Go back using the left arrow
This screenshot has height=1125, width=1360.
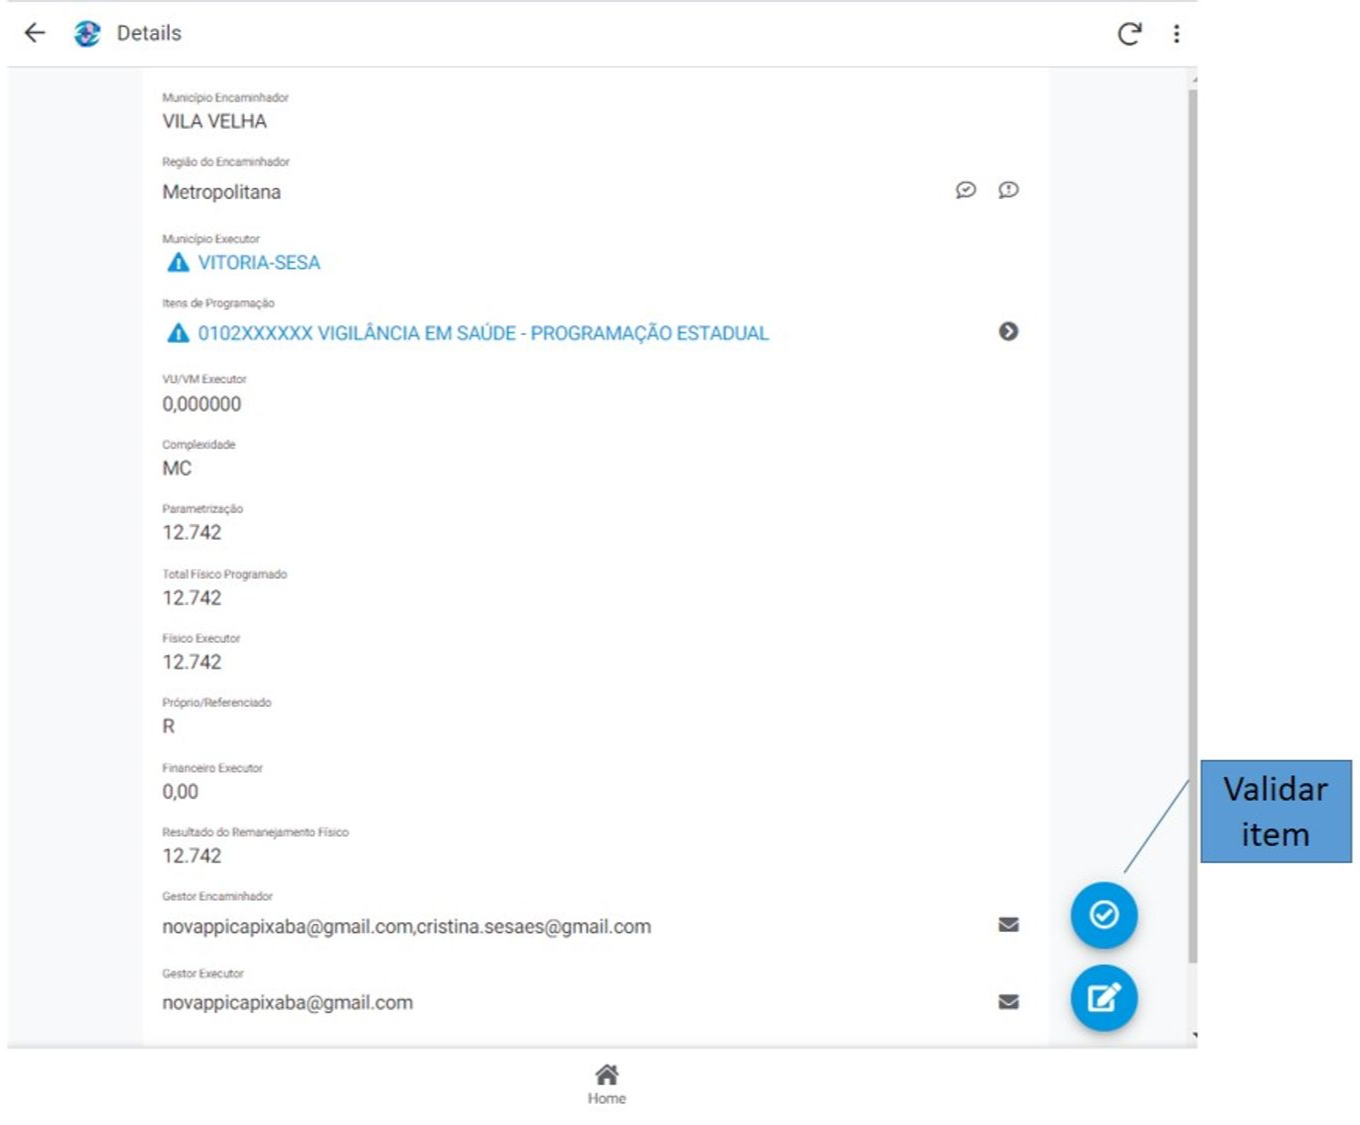pos(35,33)
